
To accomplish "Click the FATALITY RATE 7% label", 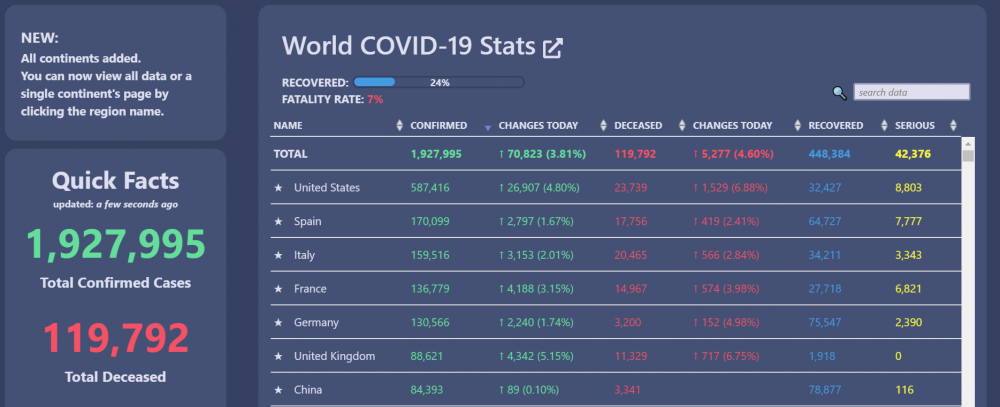I will [332, 100].
